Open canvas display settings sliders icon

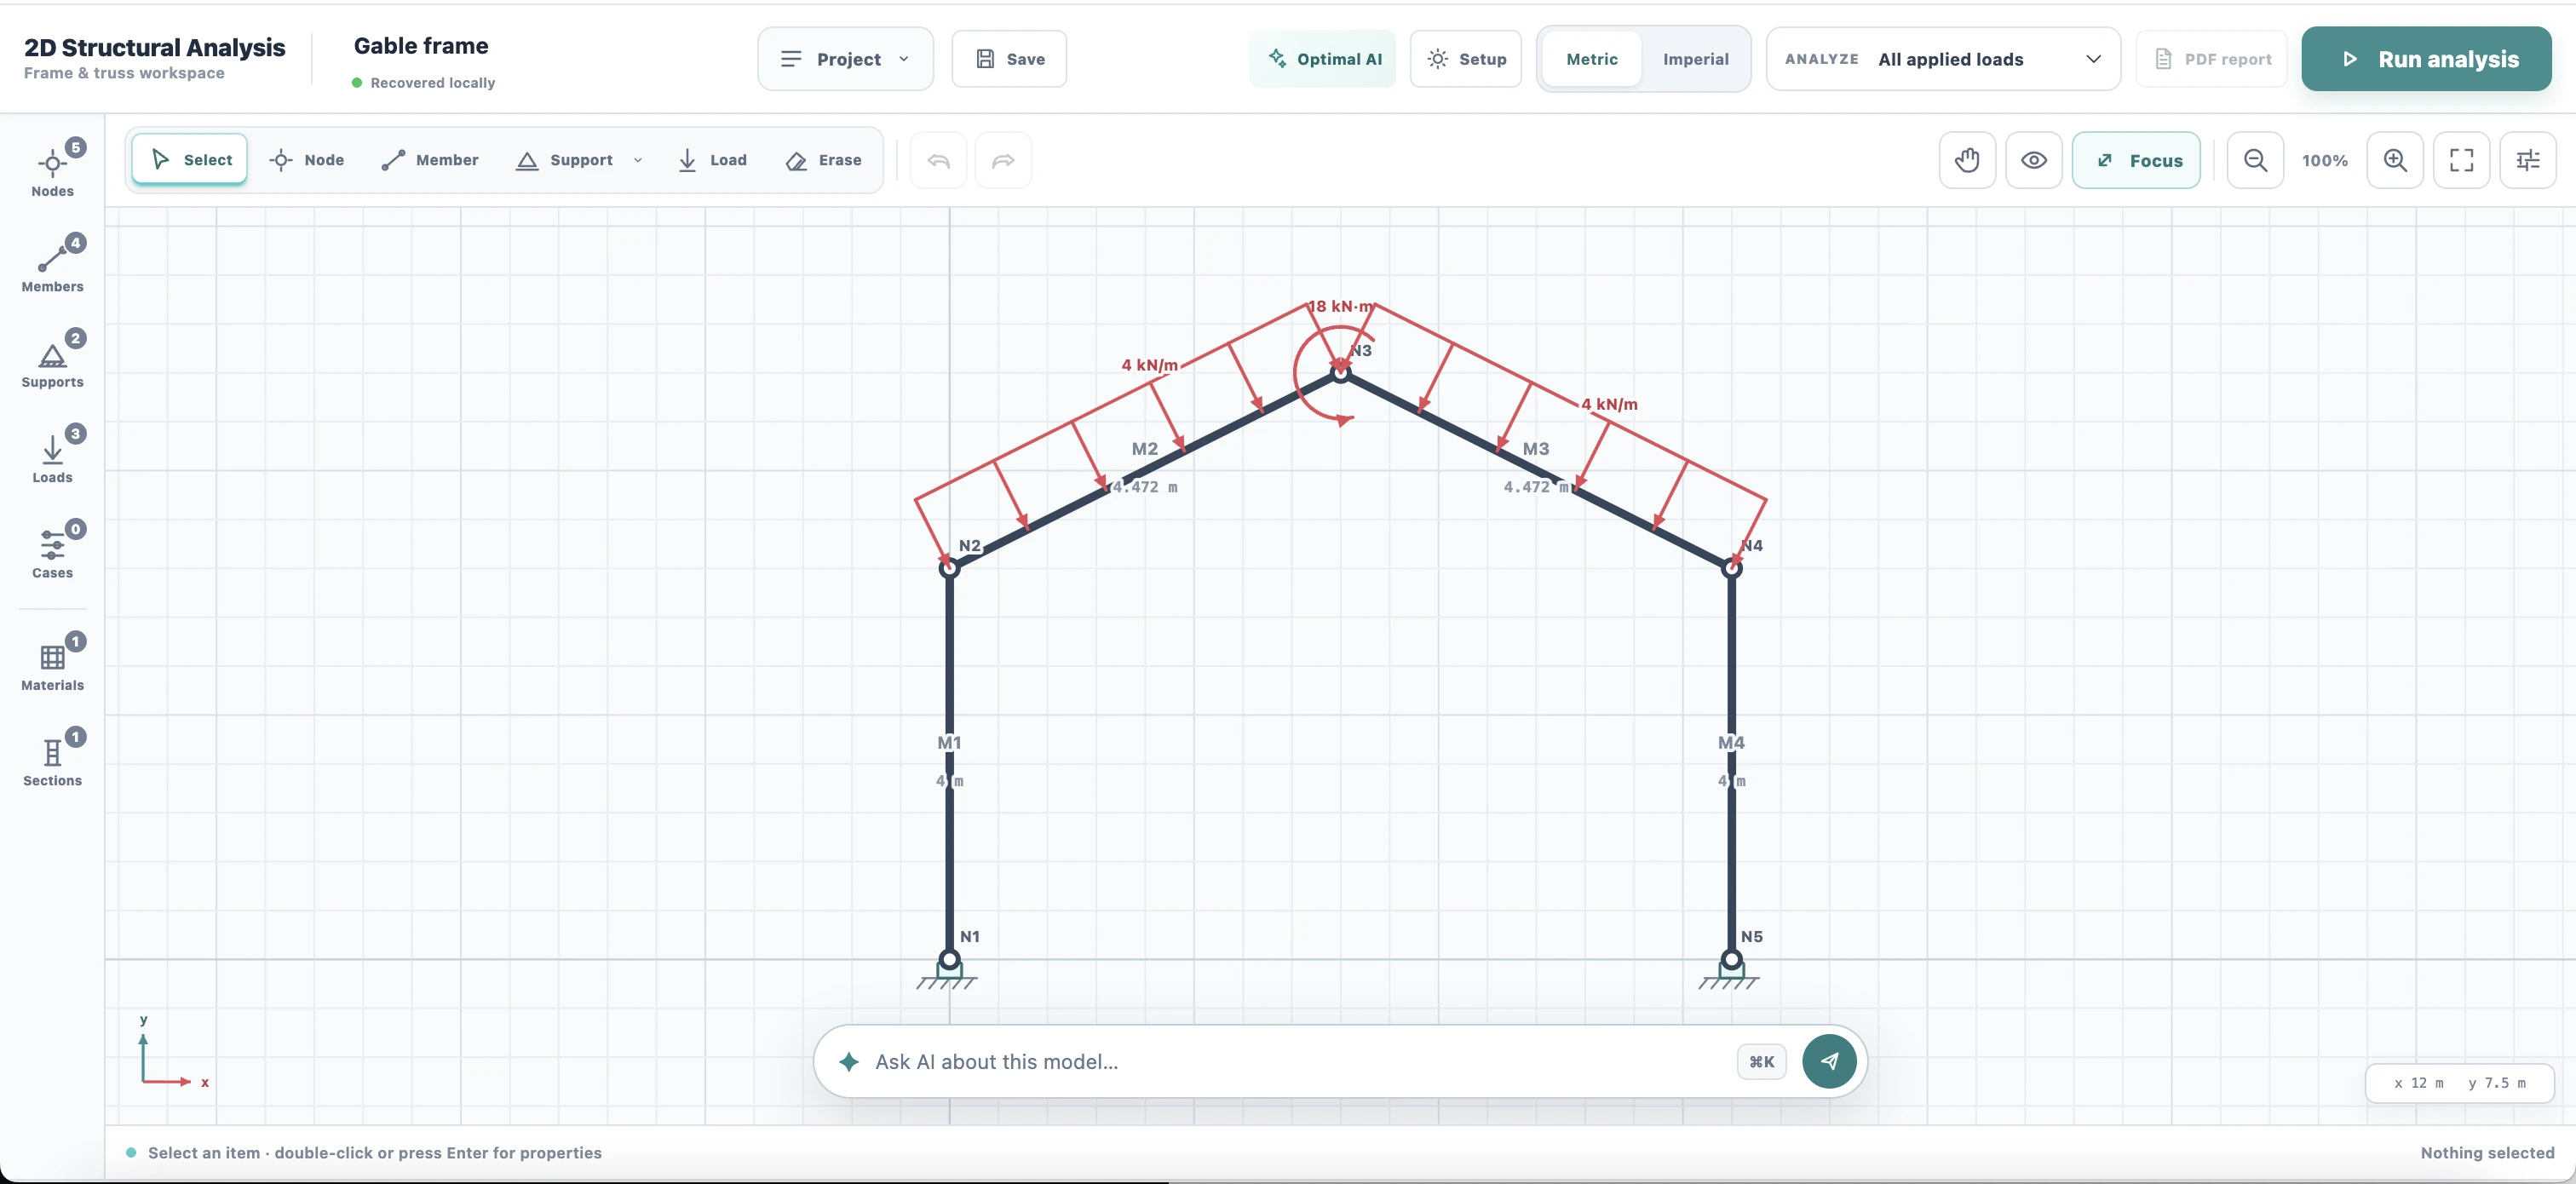pos(2528,160)
